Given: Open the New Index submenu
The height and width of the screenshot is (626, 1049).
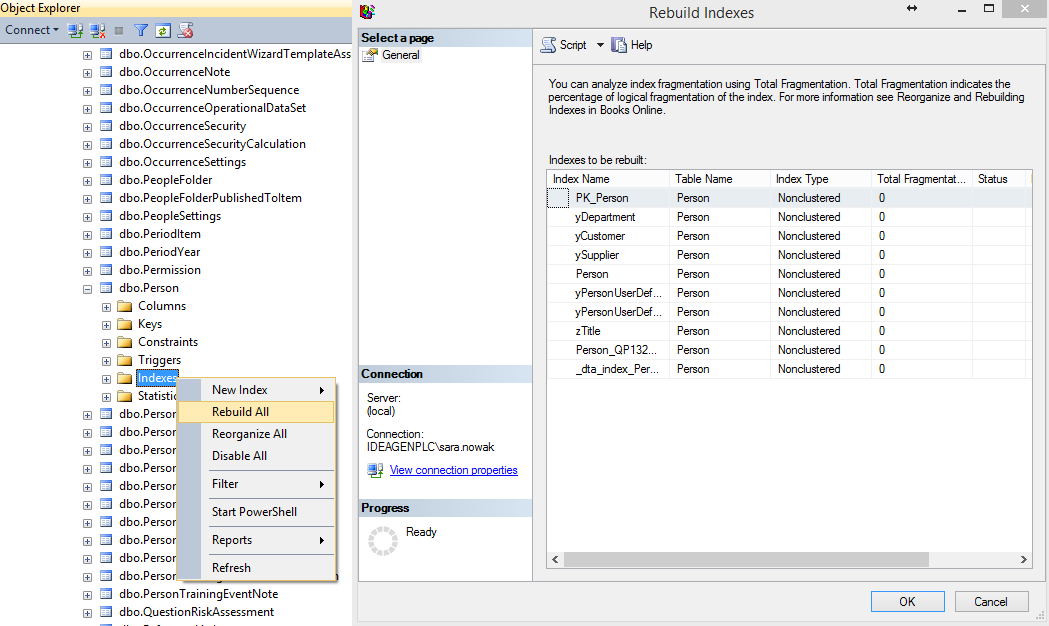Looking at the screenshot, I should tap(256, 390).
